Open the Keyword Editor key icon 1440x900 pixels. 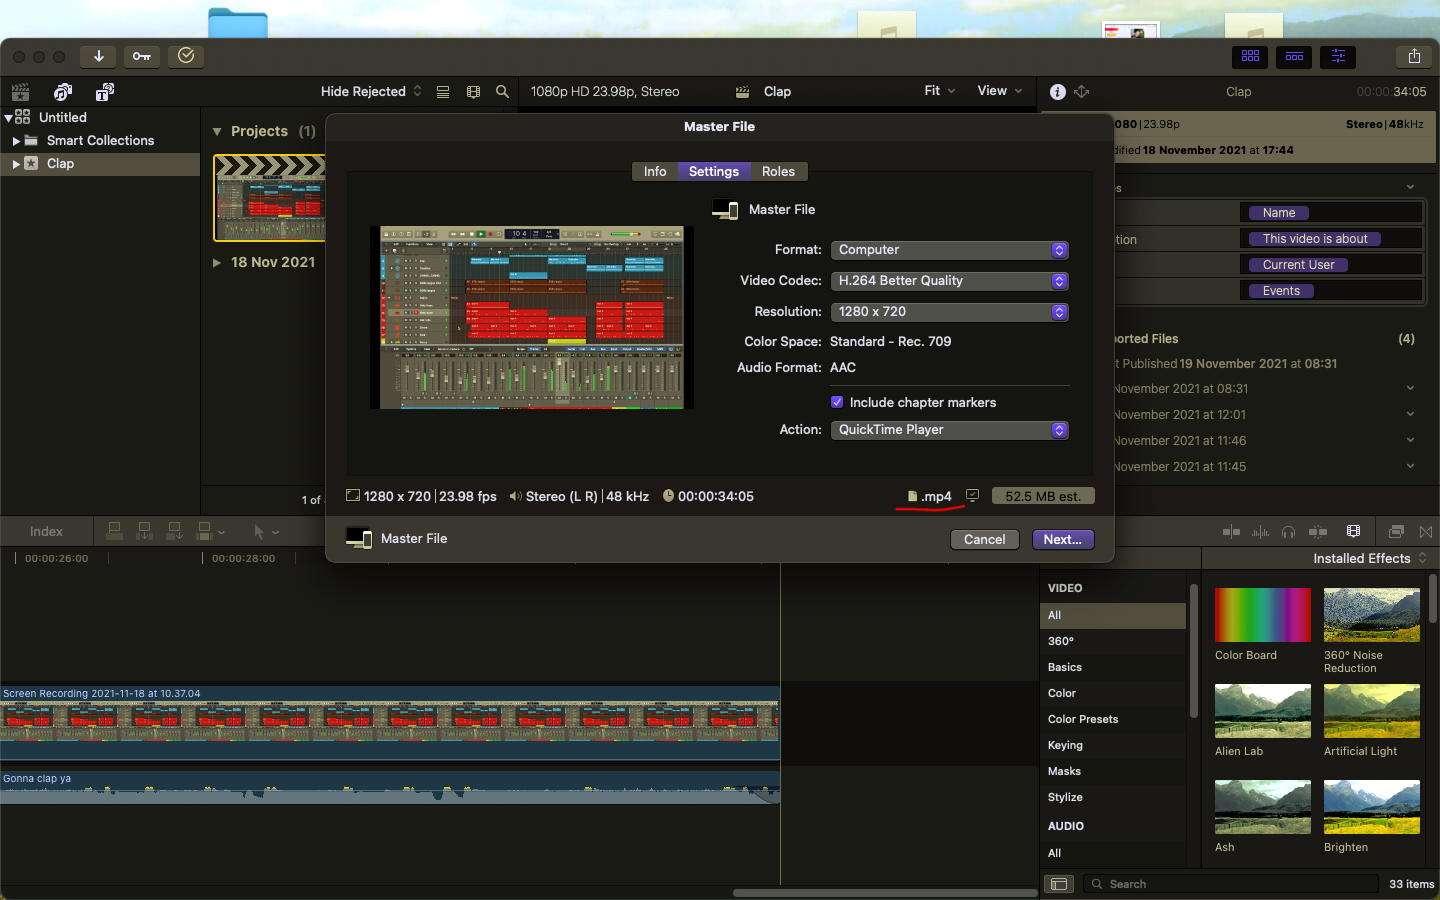tap(142, 56)
